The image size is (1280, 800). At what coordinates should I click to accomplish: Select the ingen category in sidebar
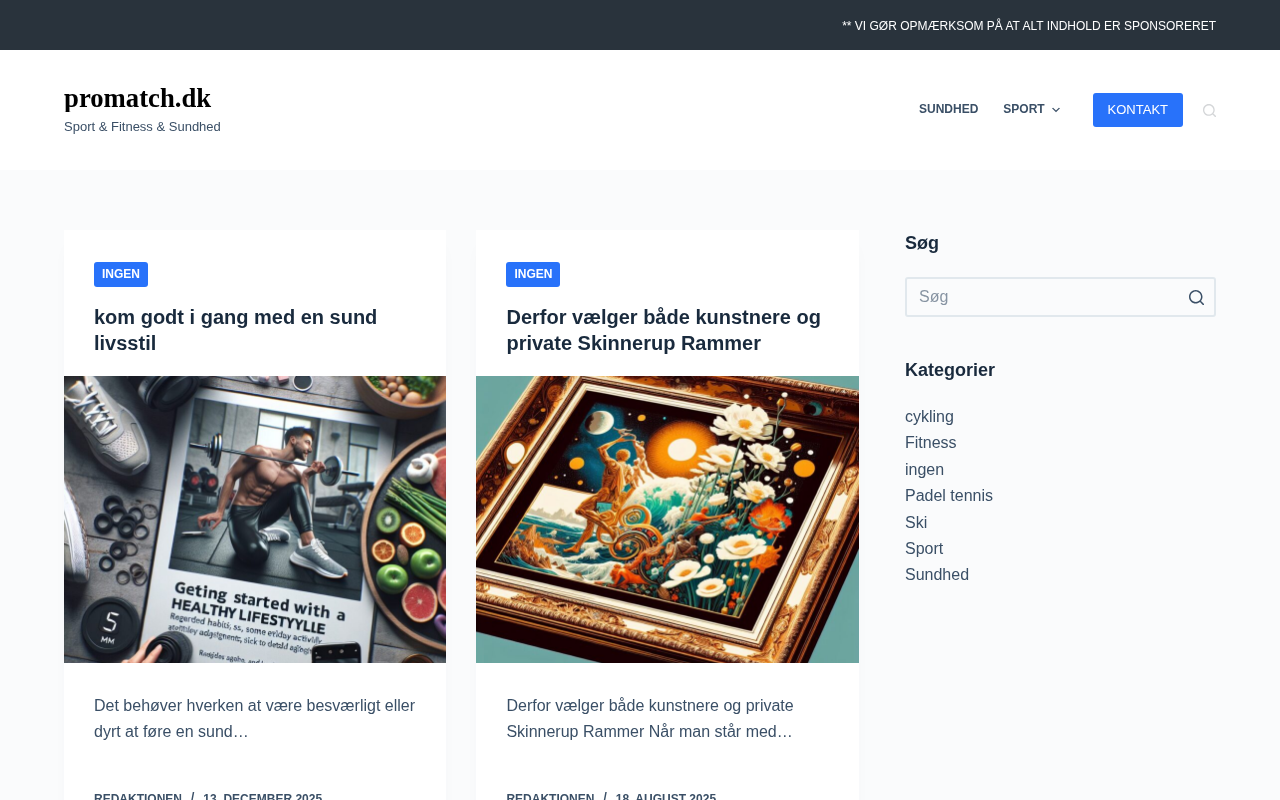924,470
